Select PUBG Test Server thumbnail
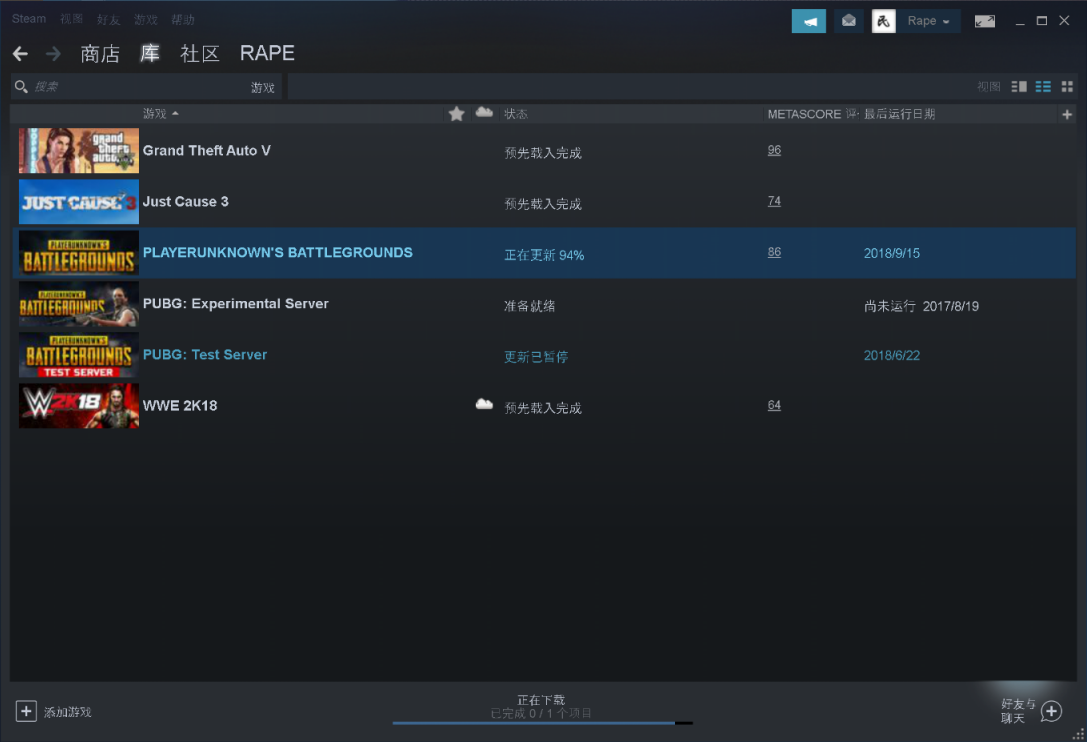Screen dimensions: 1087x742 click(x=78, y=355)
